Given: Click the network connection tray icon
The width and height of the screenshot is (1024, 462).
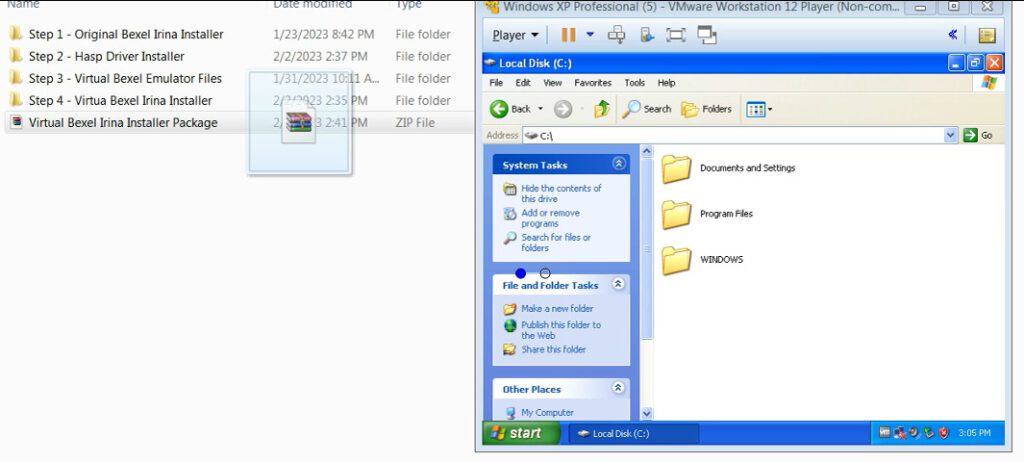Looking at the screenshot, I should tap(900, 433).
